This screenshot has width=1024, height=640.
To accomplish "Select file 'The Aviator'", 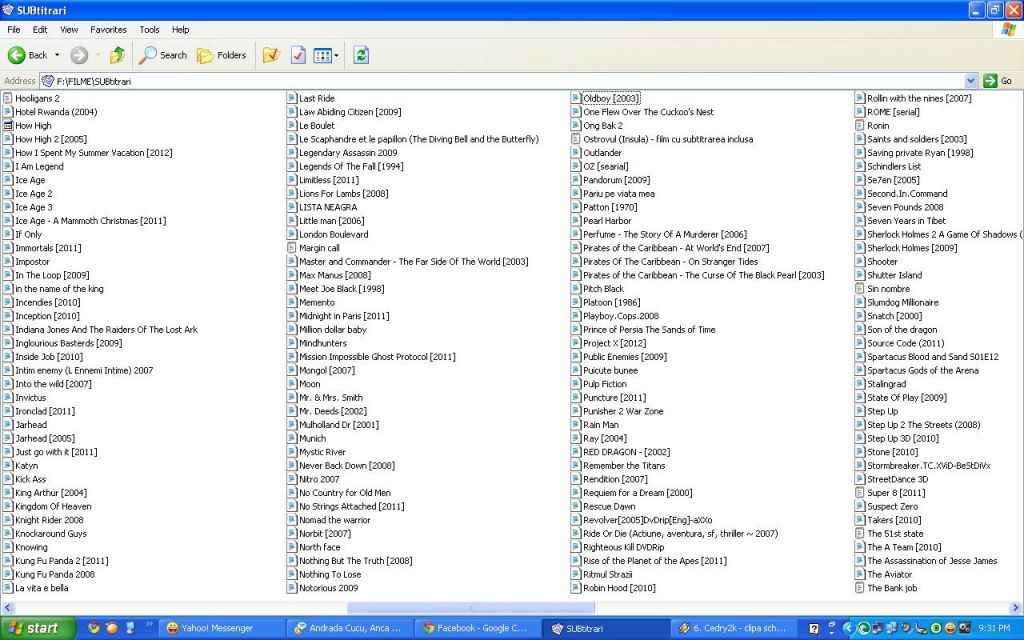I will point(889,574).
